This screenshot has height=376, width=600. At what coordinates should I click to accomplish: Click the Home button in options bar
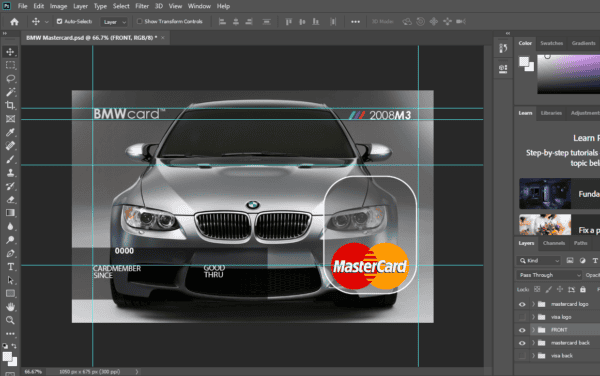(x=15, y=22)
